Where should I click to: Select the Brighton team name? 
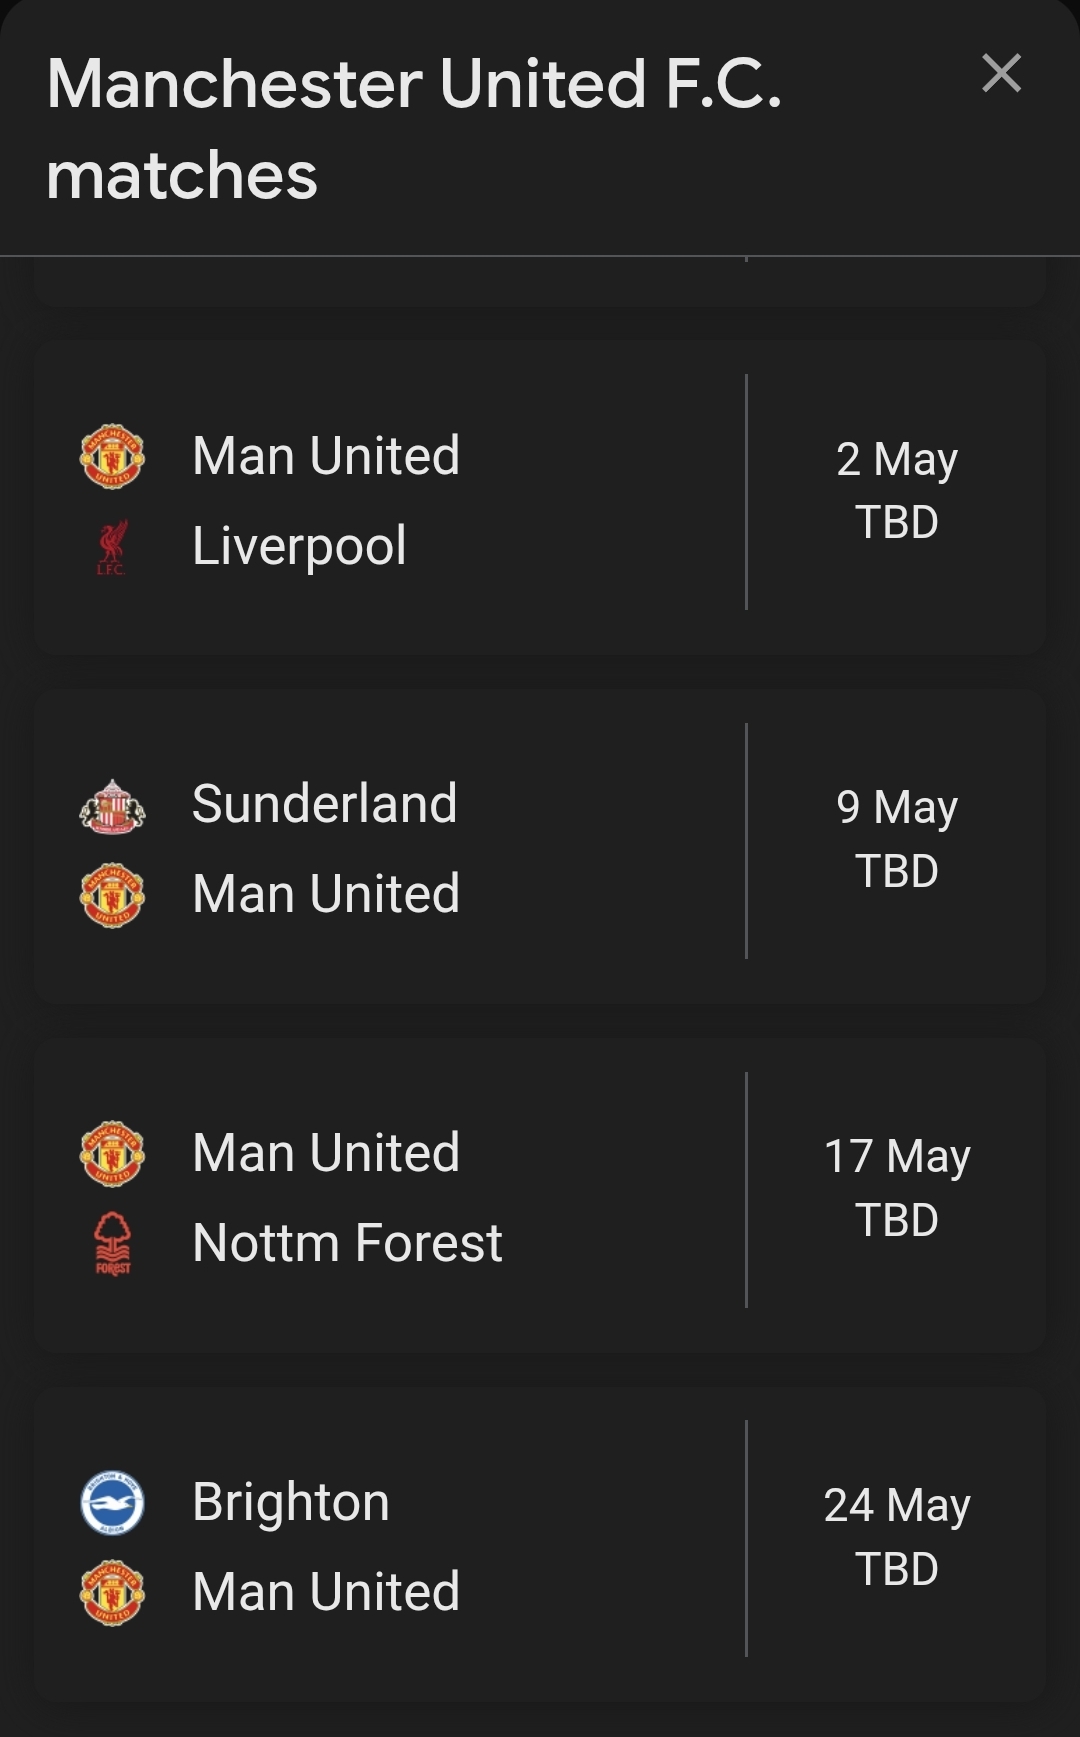point(290,1502)
